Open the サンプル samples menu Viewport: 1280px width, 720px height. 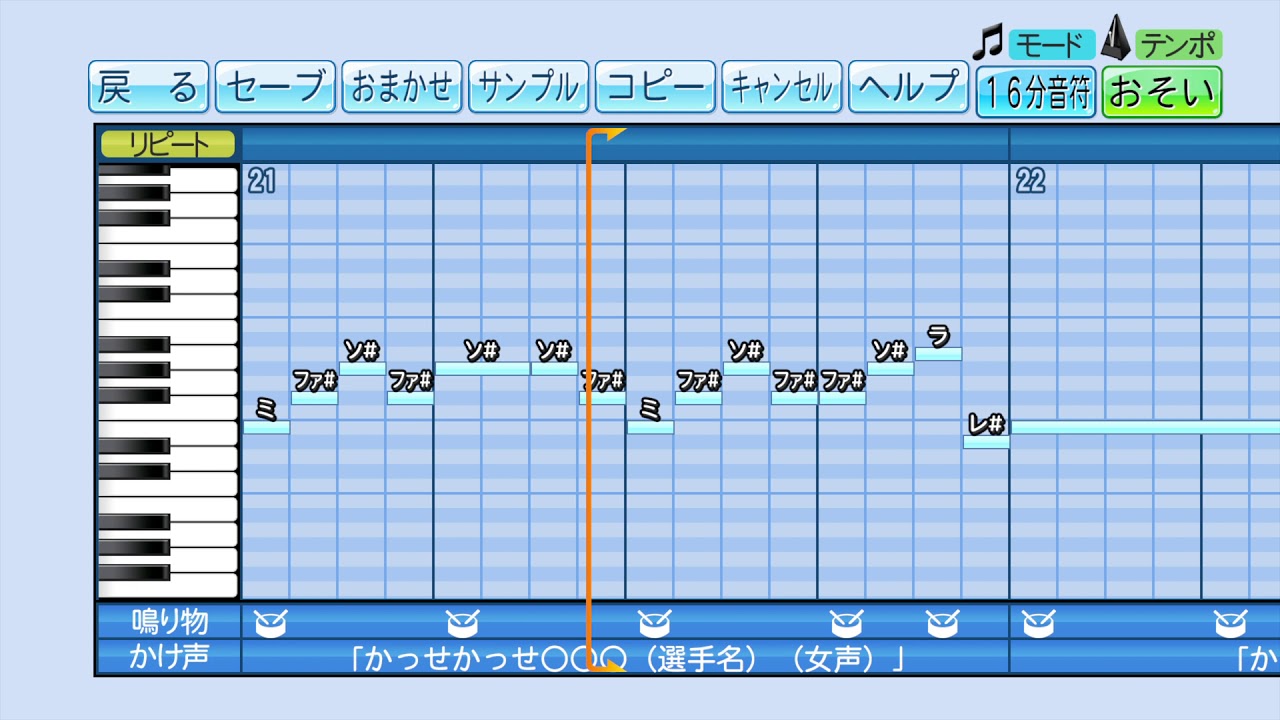tap(528, 88)
